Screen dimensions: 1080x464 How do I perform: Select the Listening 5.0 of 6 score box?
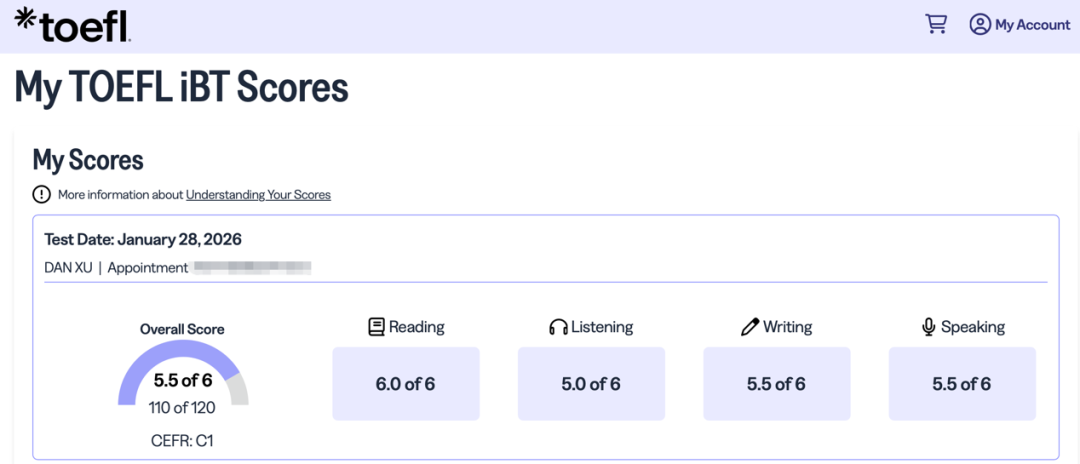point(591,384)
